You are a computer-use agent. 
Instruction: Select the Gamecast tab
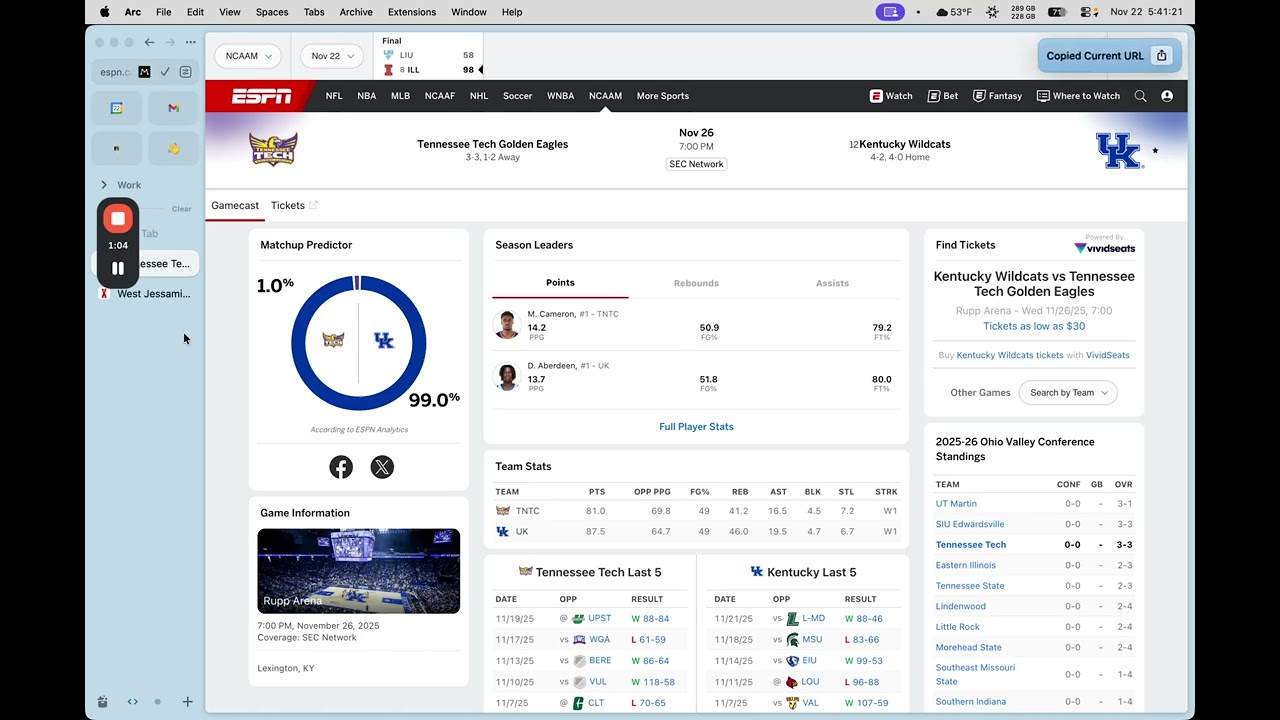pos(235,205)
